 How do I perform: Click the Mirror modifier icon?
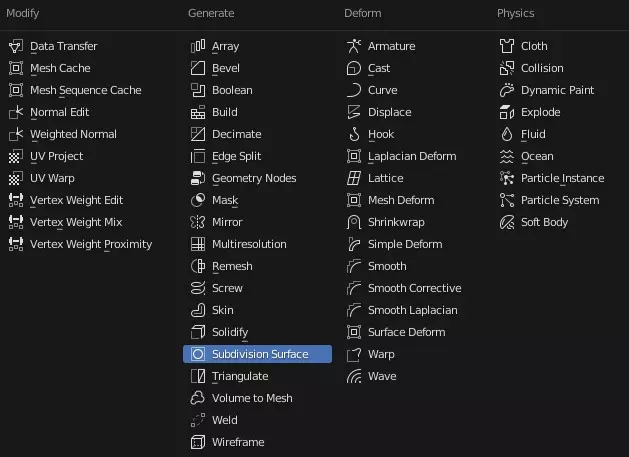198,222
